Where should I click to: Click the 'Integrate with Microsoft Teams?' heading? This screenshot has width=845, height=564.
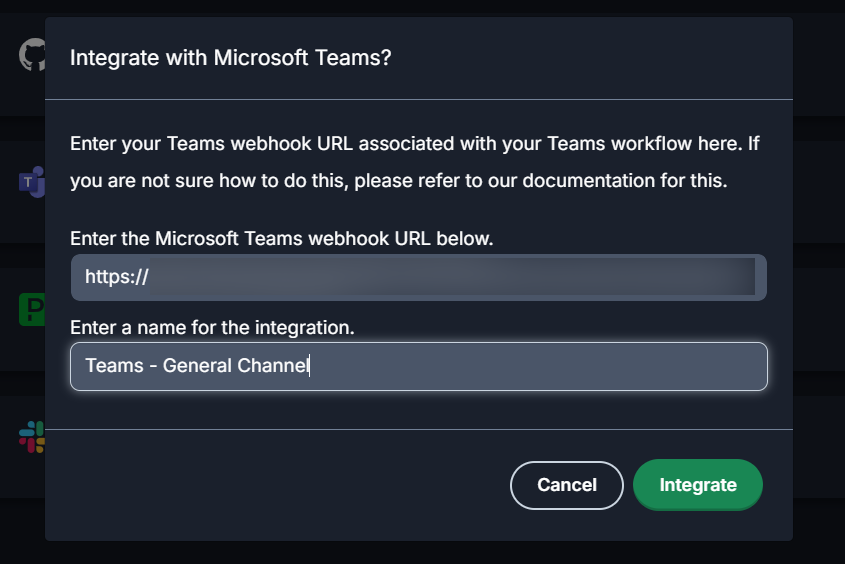coord(231,58)
